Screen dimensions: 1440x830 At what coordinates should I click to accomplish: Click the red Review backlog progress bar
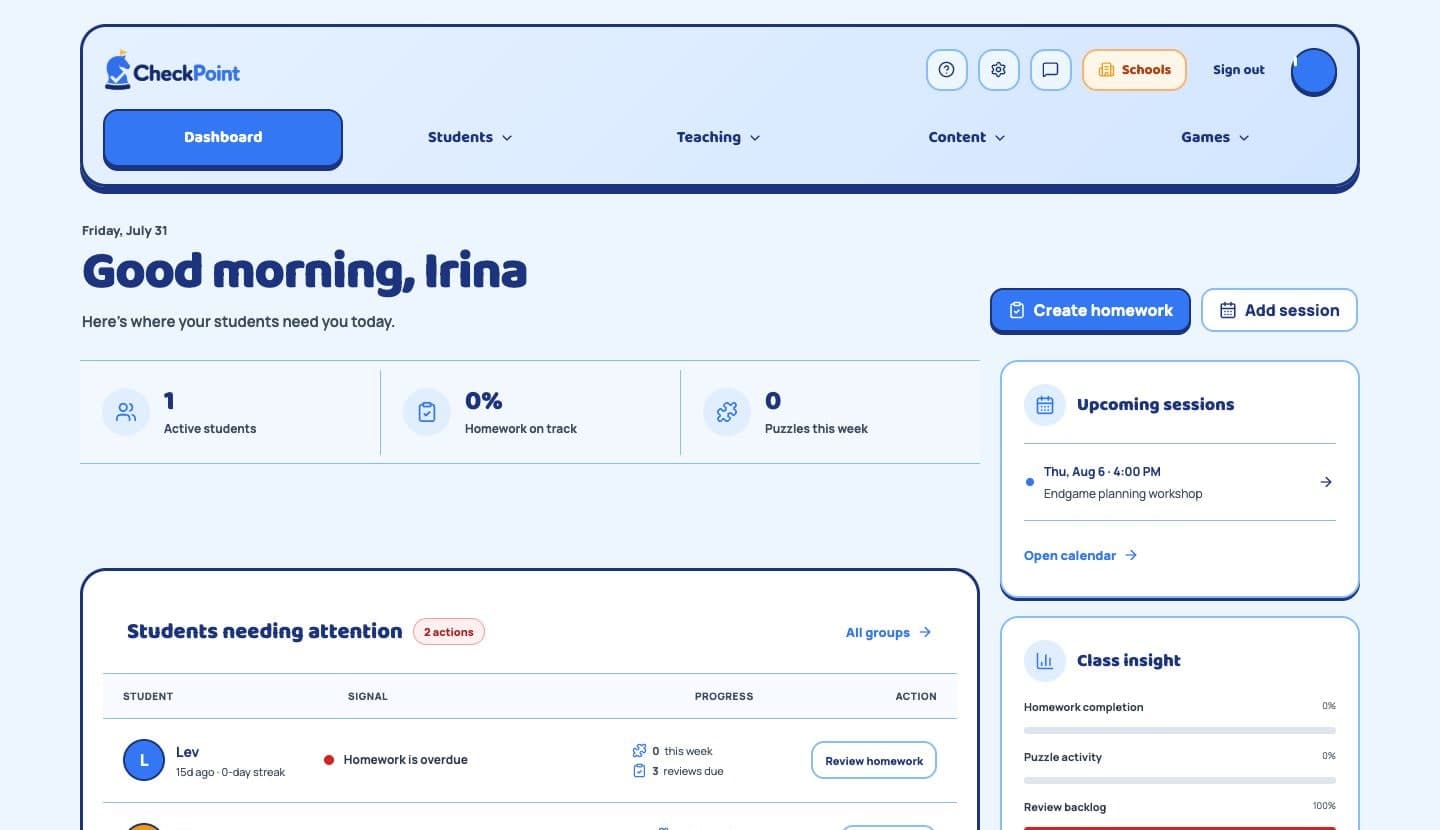pos(1180,828)
